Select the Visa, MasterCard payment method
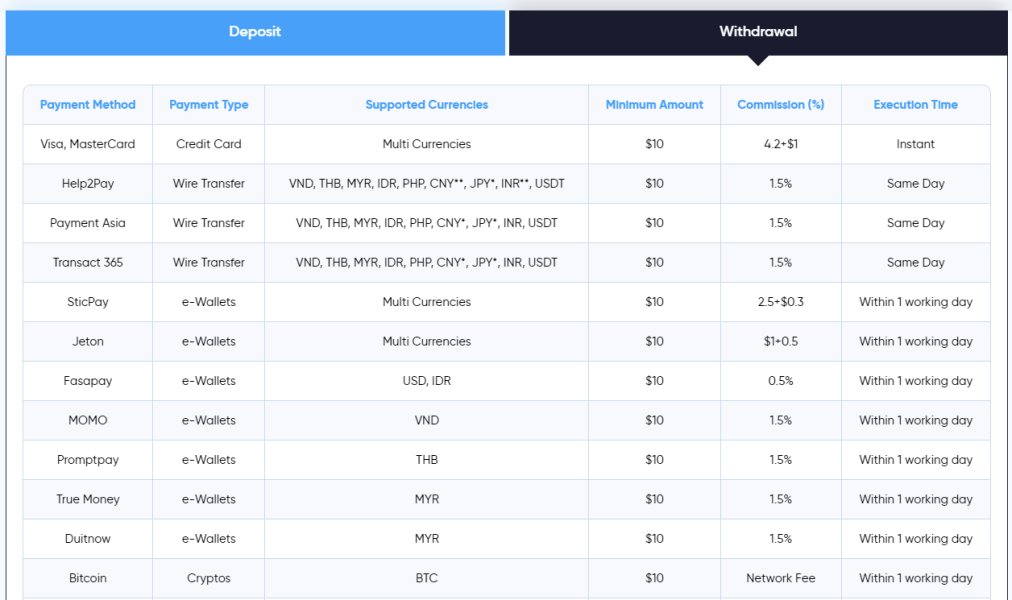Image resolution: width=1012 pixels, height=600 pixels. click(x=88, y=144)
